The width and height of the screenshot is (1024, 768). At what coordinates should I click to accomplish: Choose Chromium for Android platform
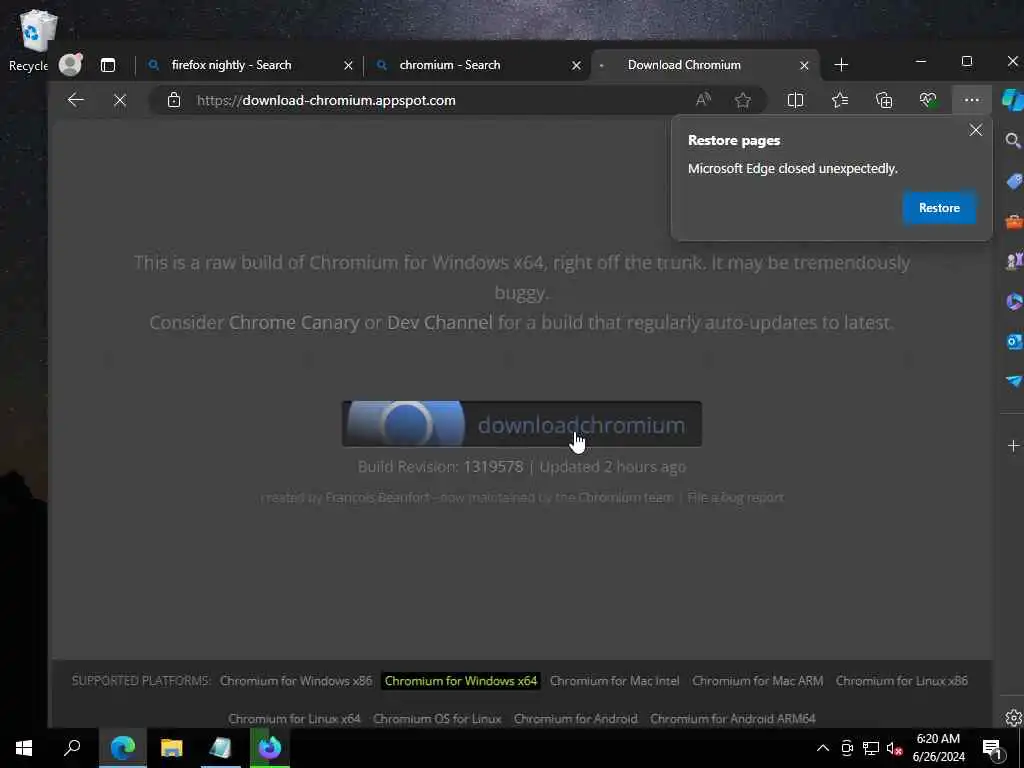point(575,718)
